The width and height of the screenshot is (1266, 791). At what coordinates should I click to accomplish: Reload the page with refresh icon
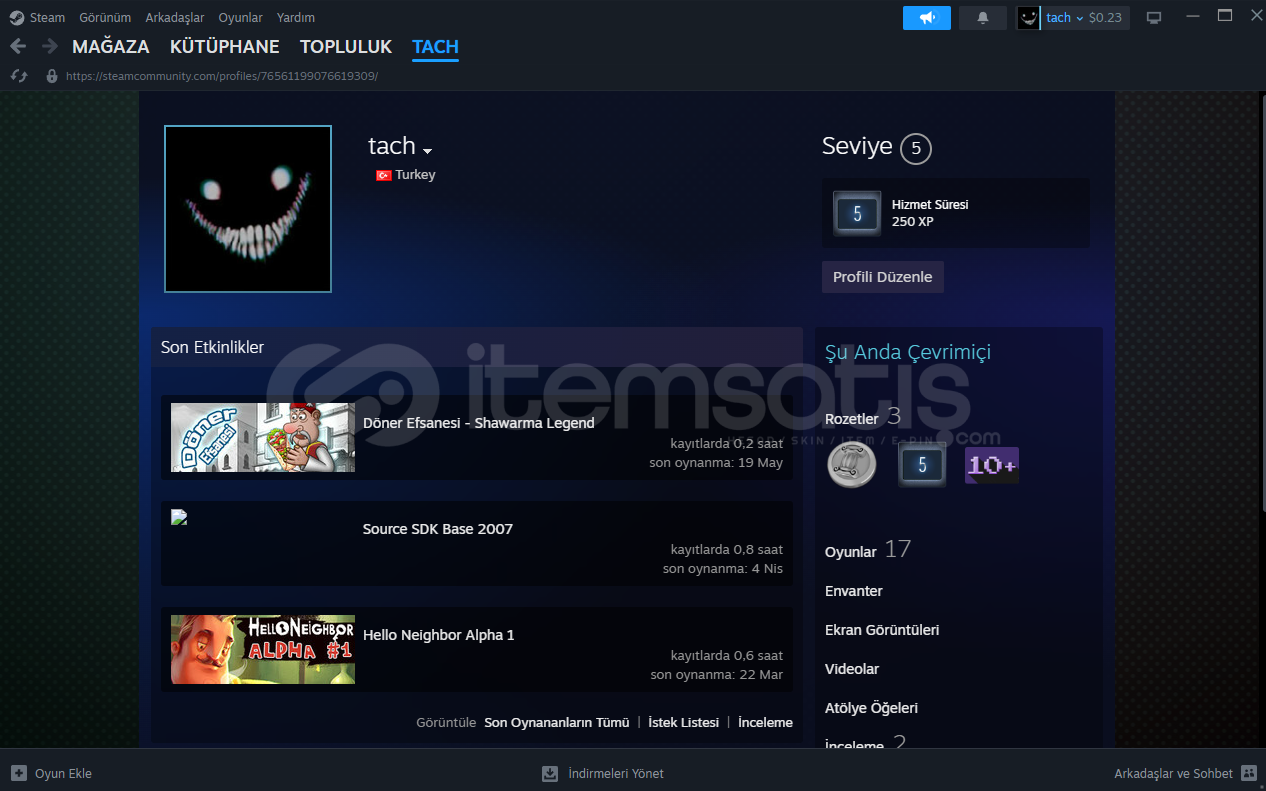pos(19,76)
